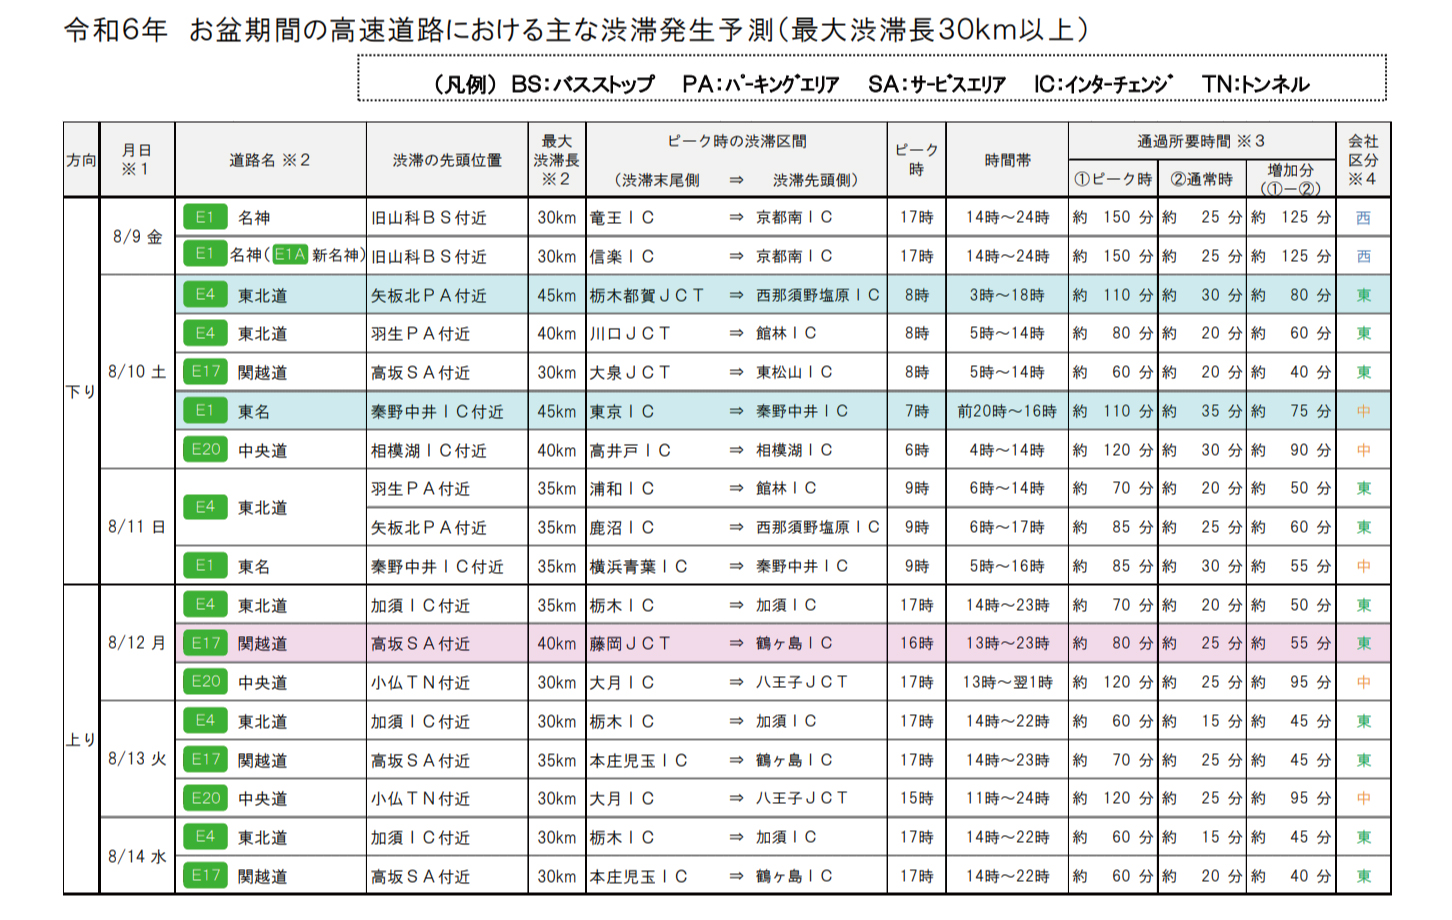Click the E4 badge in the 栃木都賀JCT row
This screenshot has height=920, width=1452.
(x=205, y=294)
